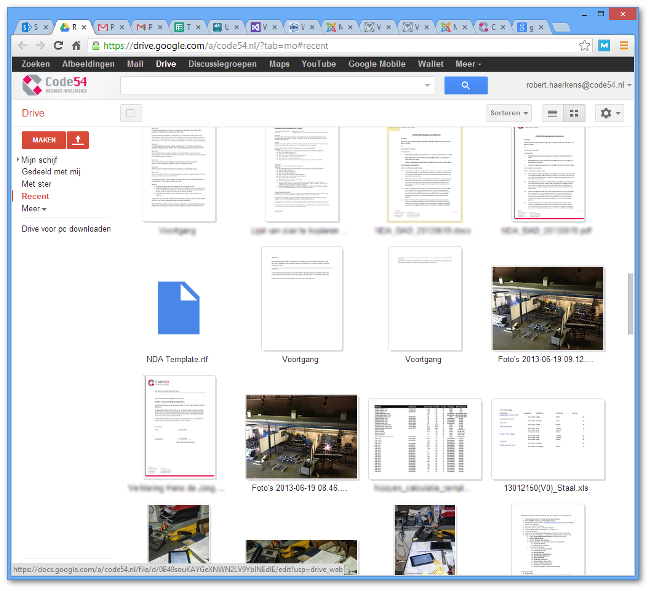Open the robert.haerkens@code54.nl account menu
The width and height of the screenshot is (650, 591).
(579, 85)
